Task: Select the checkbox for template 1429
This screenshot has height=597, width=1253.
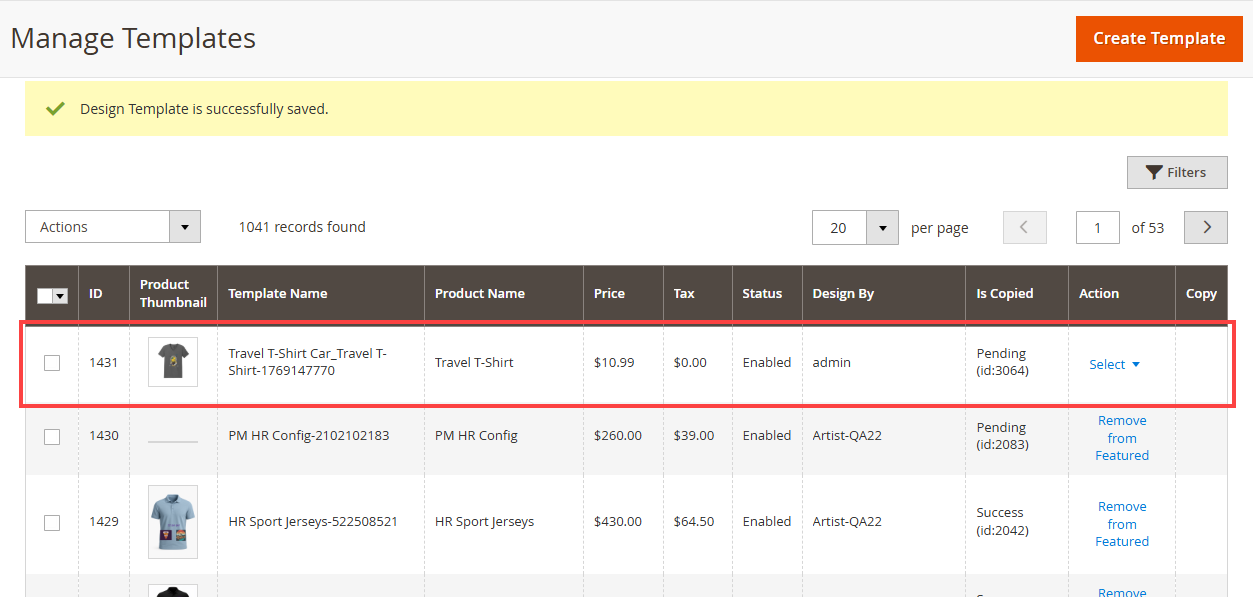Action: (52, 522)
